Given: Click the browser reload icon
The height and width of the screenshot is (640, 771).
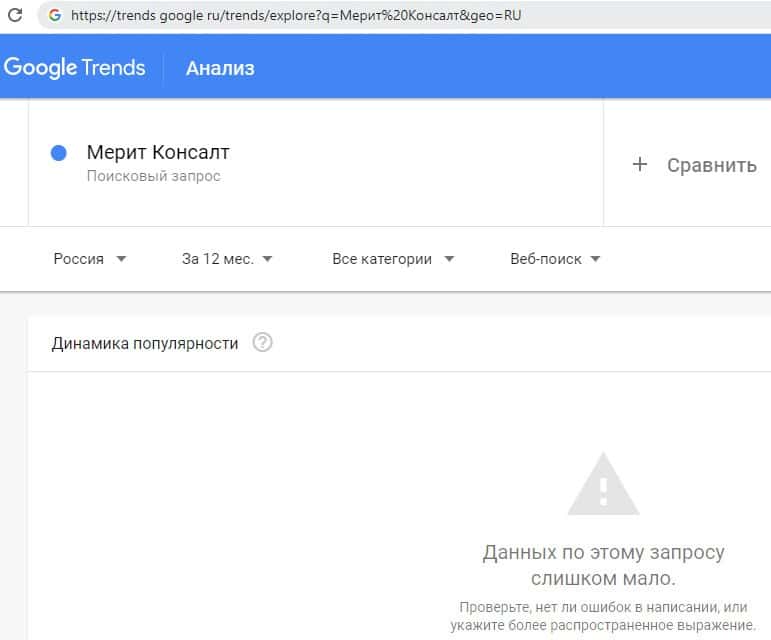Looking at the screenshot, I should coord(15,16).
